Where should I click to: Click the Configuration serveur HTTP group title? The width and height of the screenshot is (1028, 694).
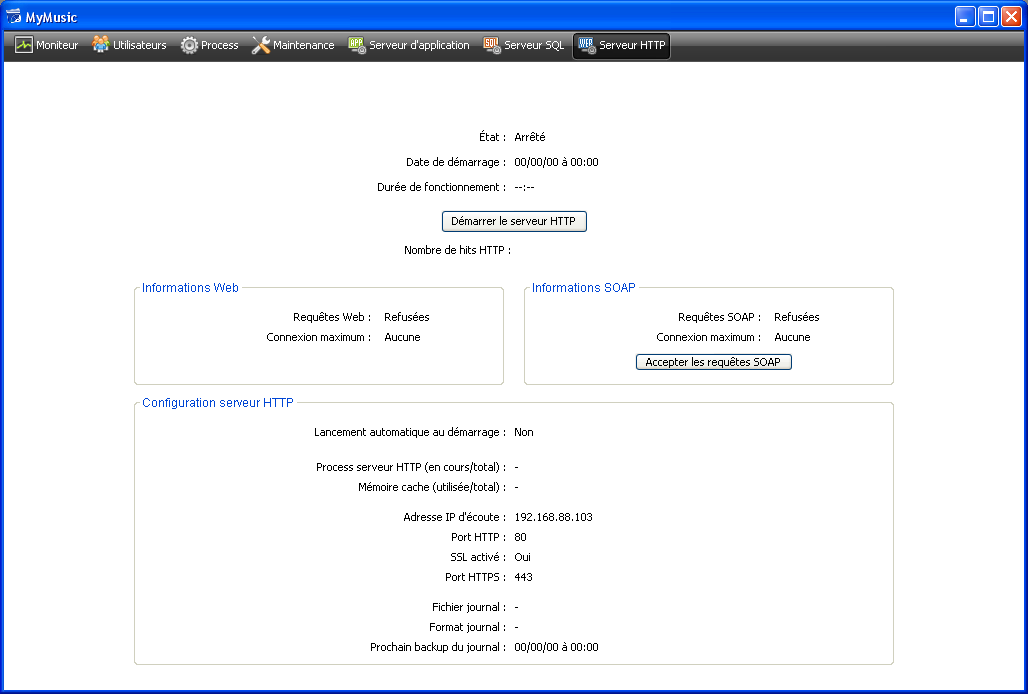coord(218,403)
